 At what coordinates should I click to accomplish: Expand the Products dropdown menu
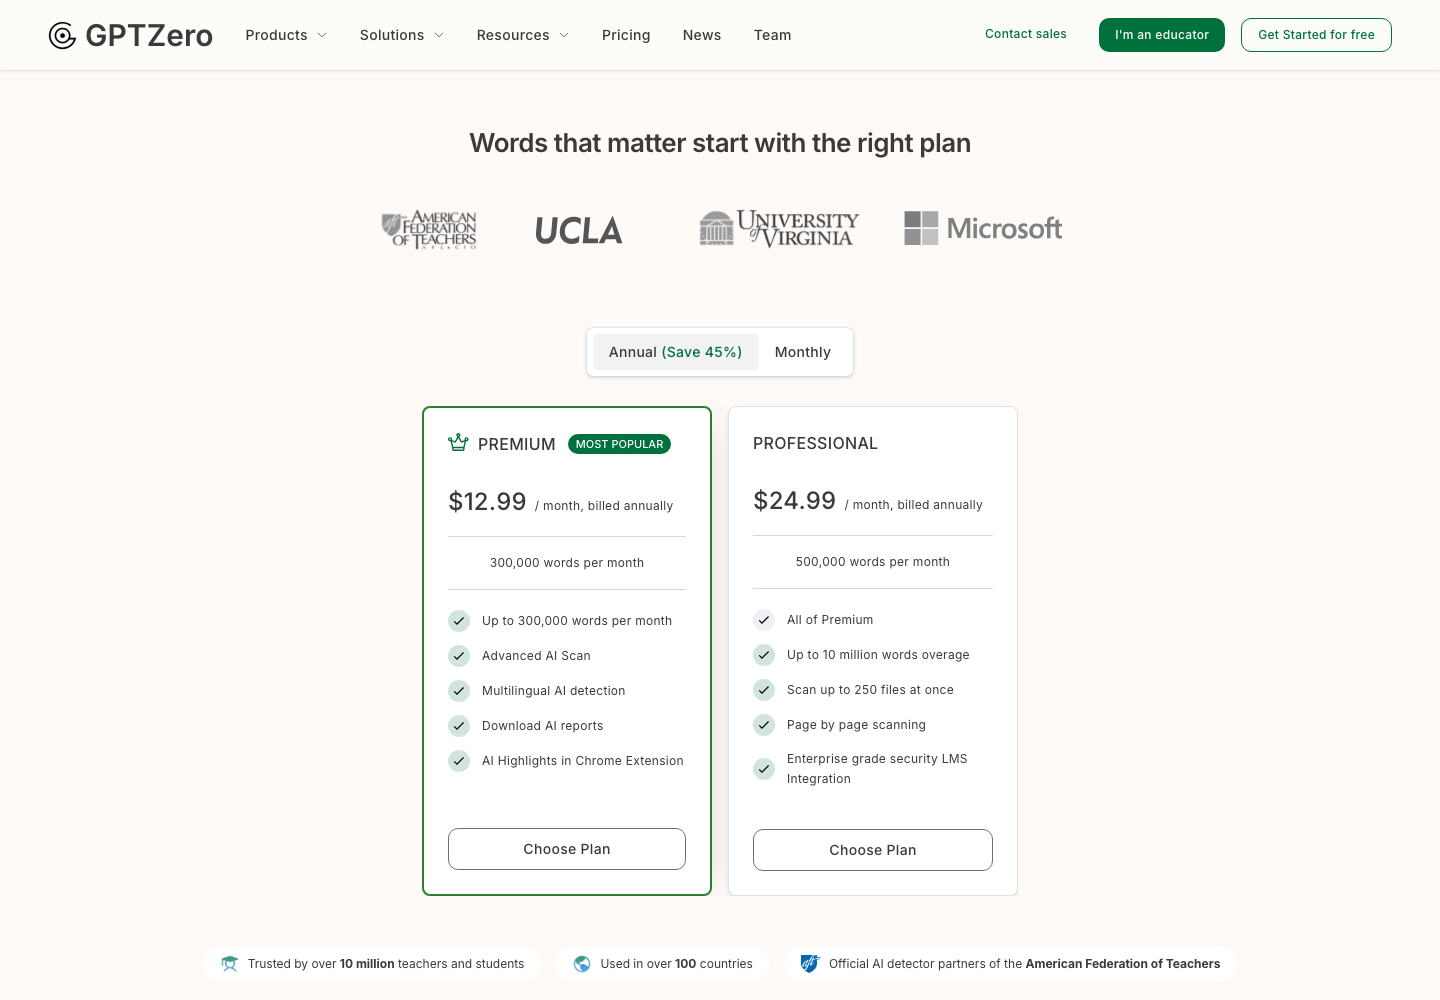286,35
